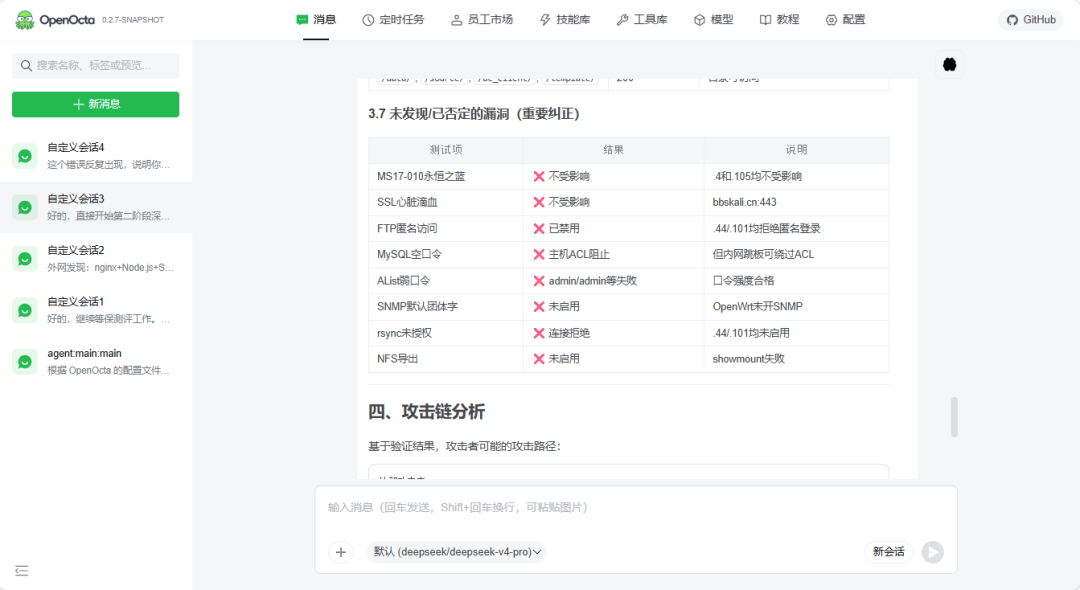Open conversation 自定义会话4
This screenshot has height=590, width=1080.
[x=96, y=156]
